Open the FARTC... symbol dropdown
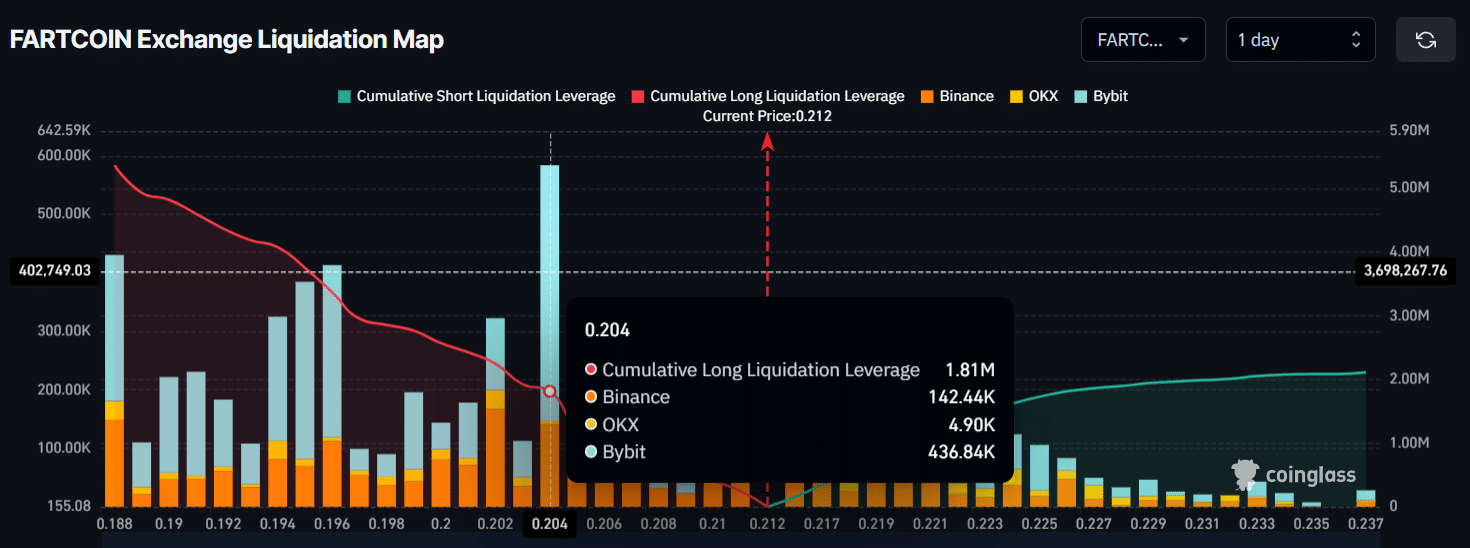The image size is (1470, 548). [1143, 40]
